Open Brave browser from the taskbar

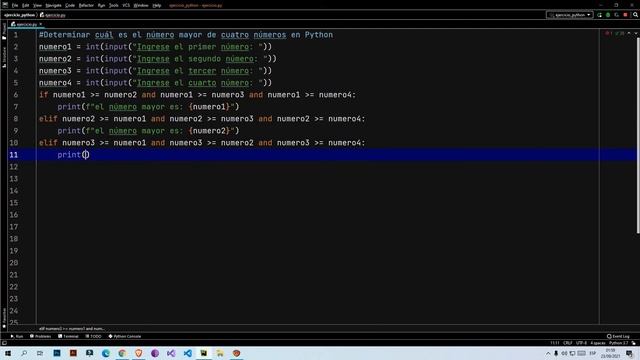point(138,353)
